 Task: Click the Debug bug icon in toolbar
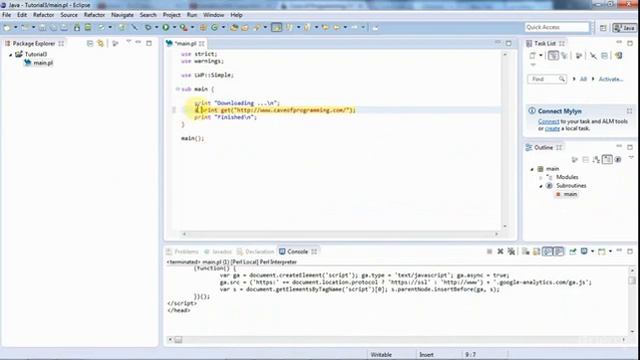148,27
